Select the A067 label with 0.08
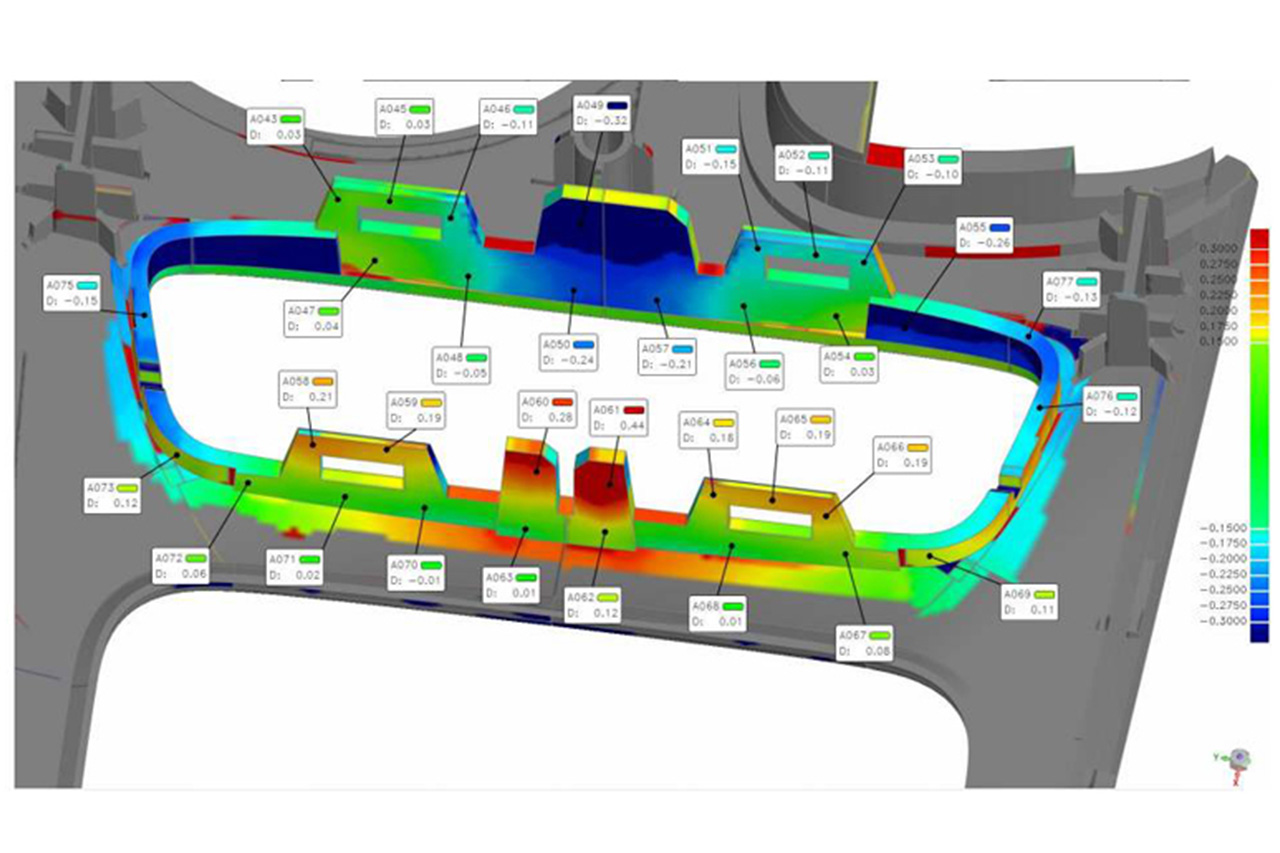The width and height of the screenshot is (1280, 853). 867,643
